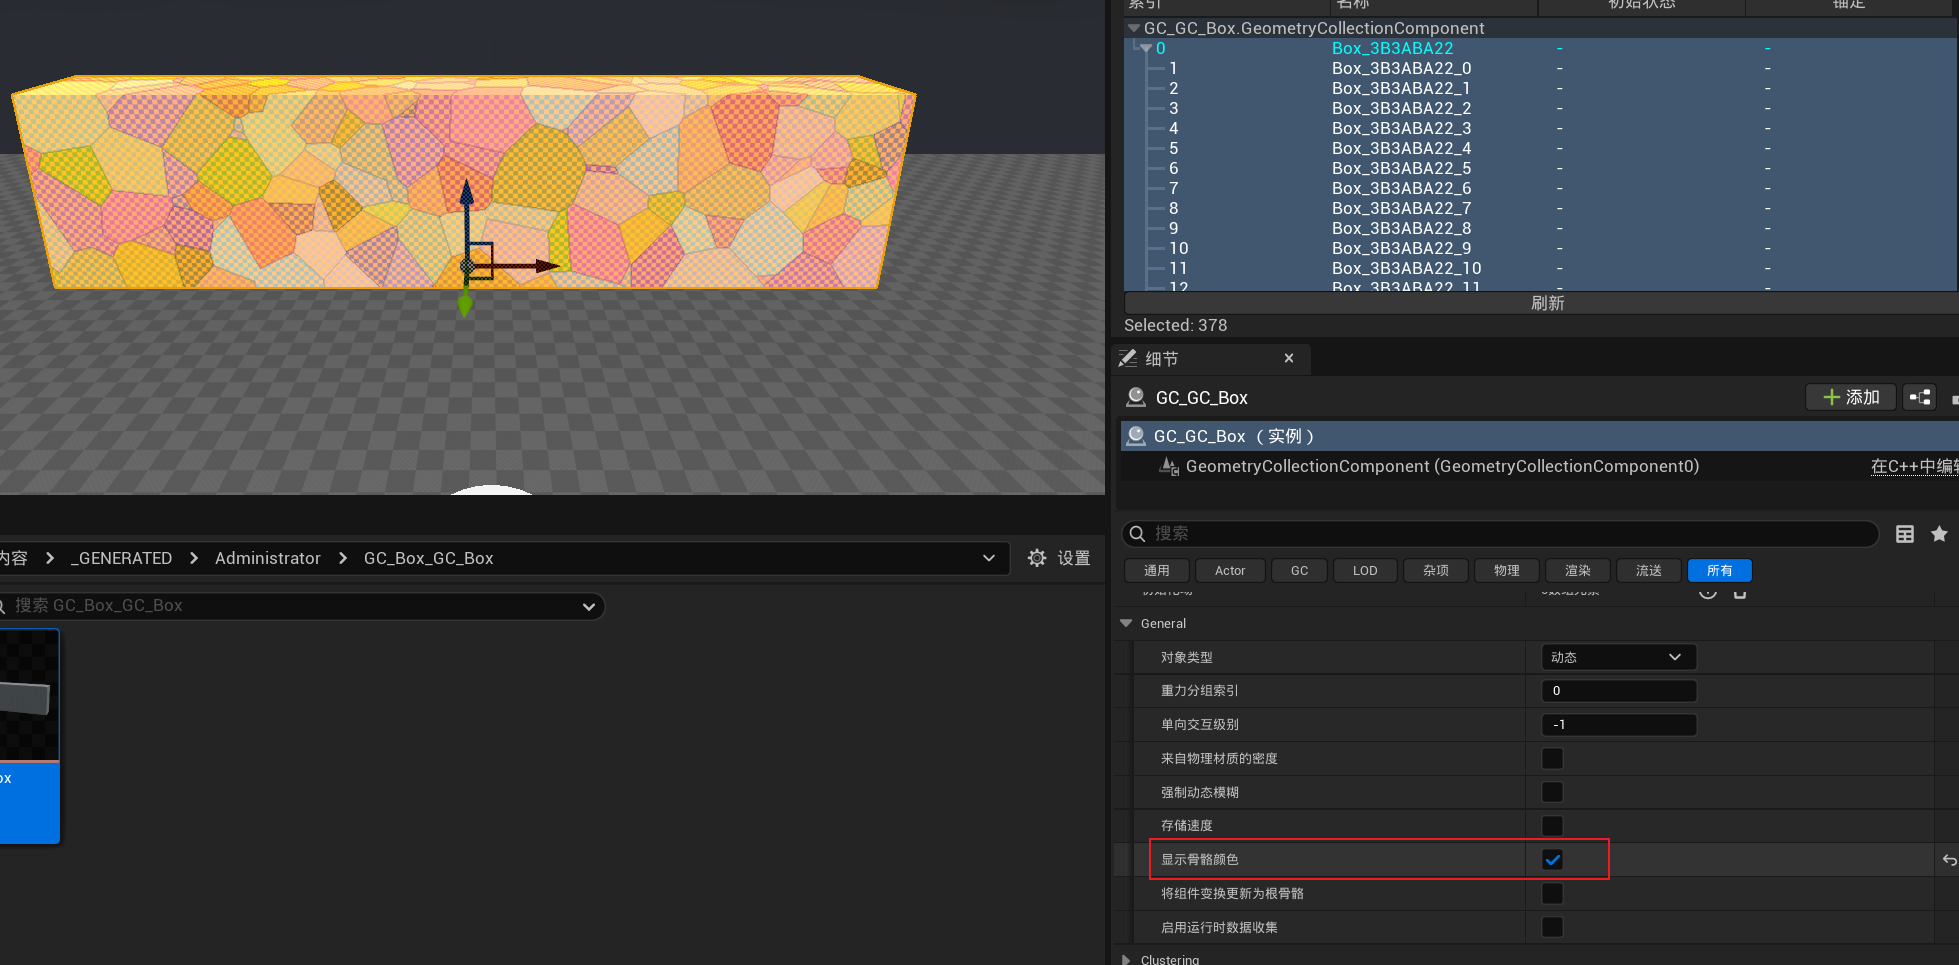Collapse the General section header

[1126, 623]
